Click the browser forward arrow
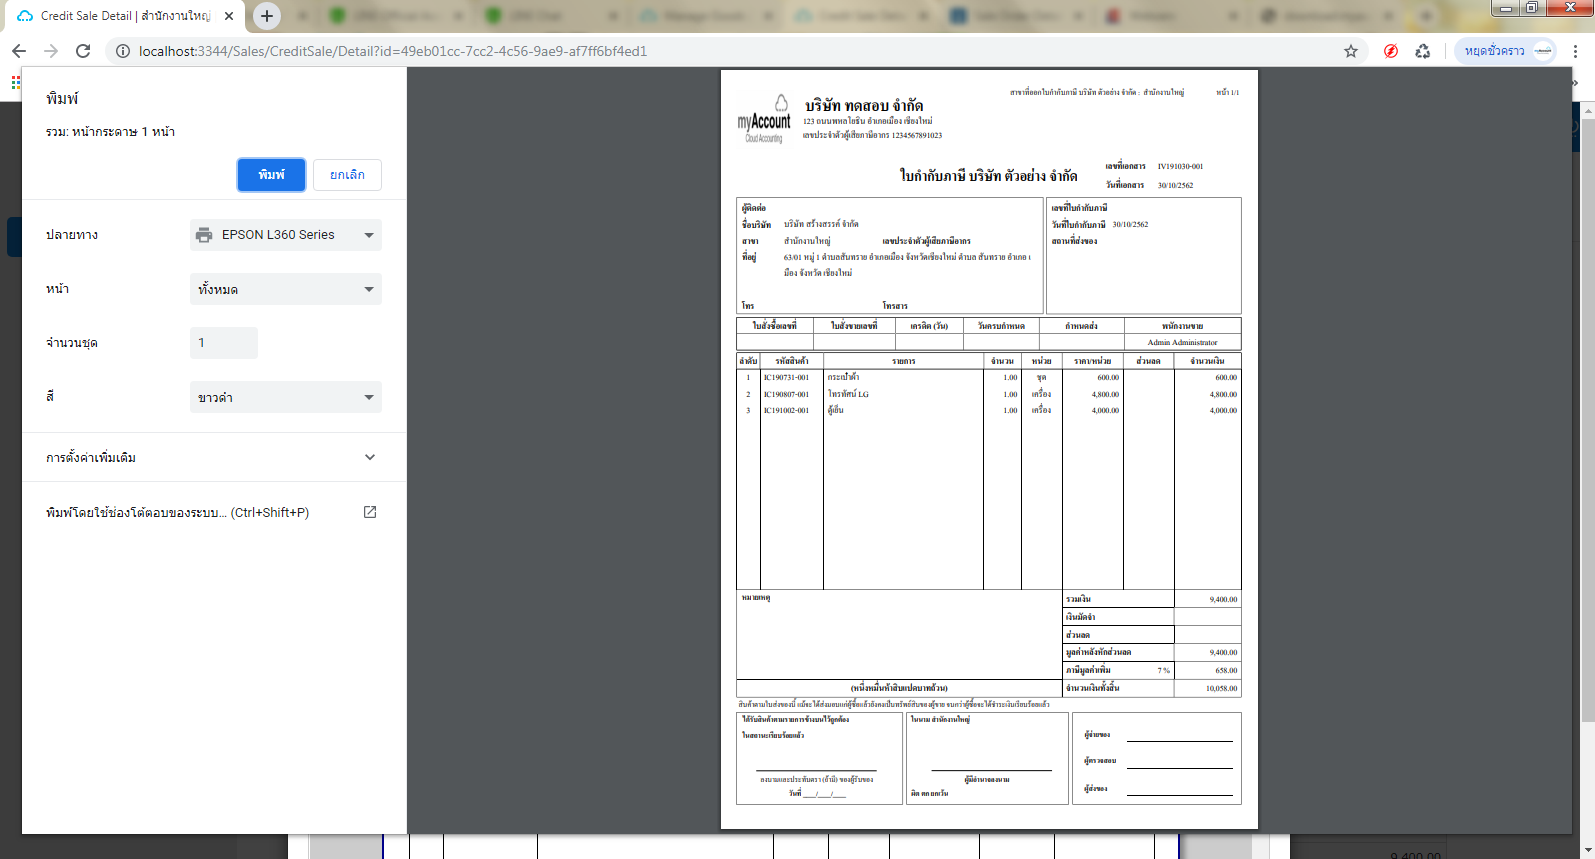Image resolution: width=1595 pixels, height=859 pixels. point(51,51)
